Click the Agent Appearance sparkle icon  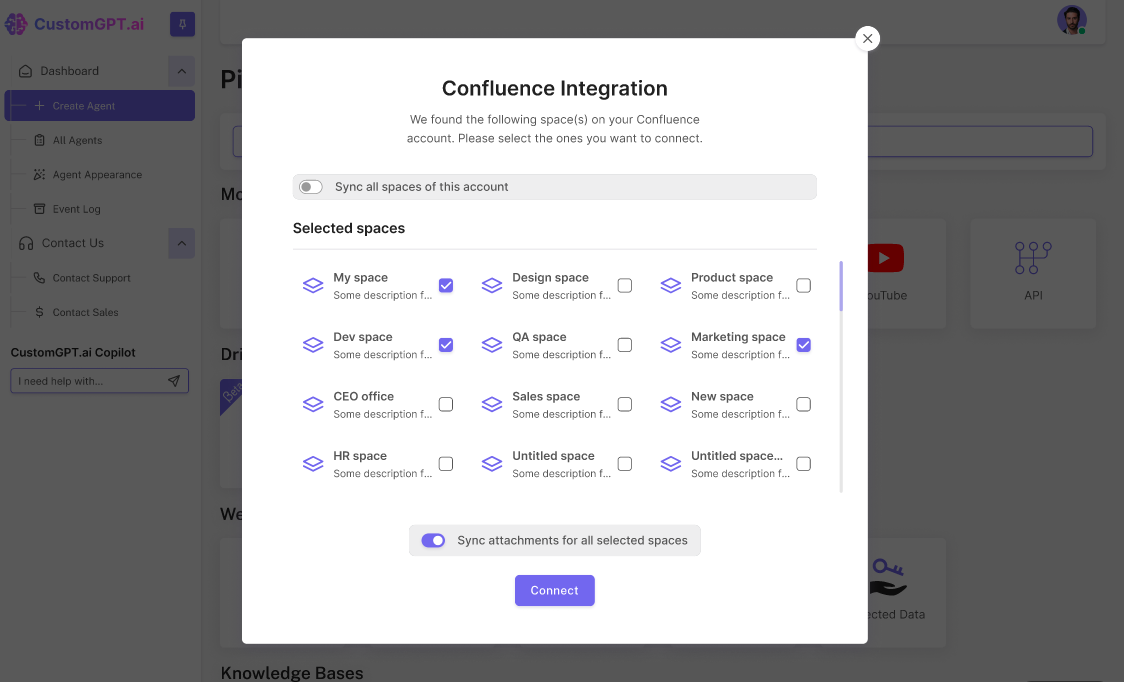(39, 174)
